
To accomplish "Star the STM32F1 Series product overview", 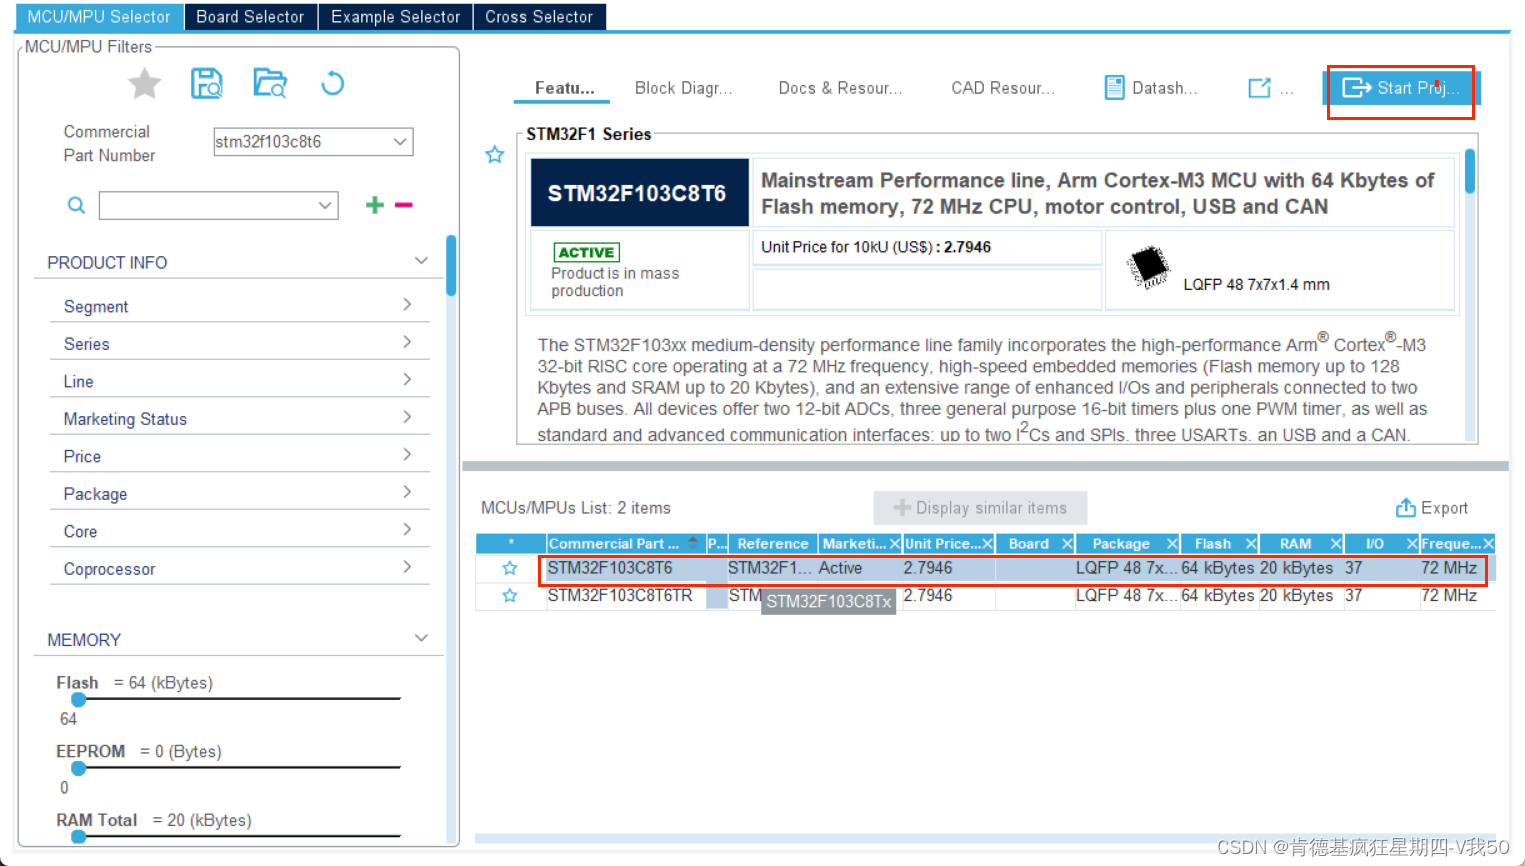I will 495,155.
